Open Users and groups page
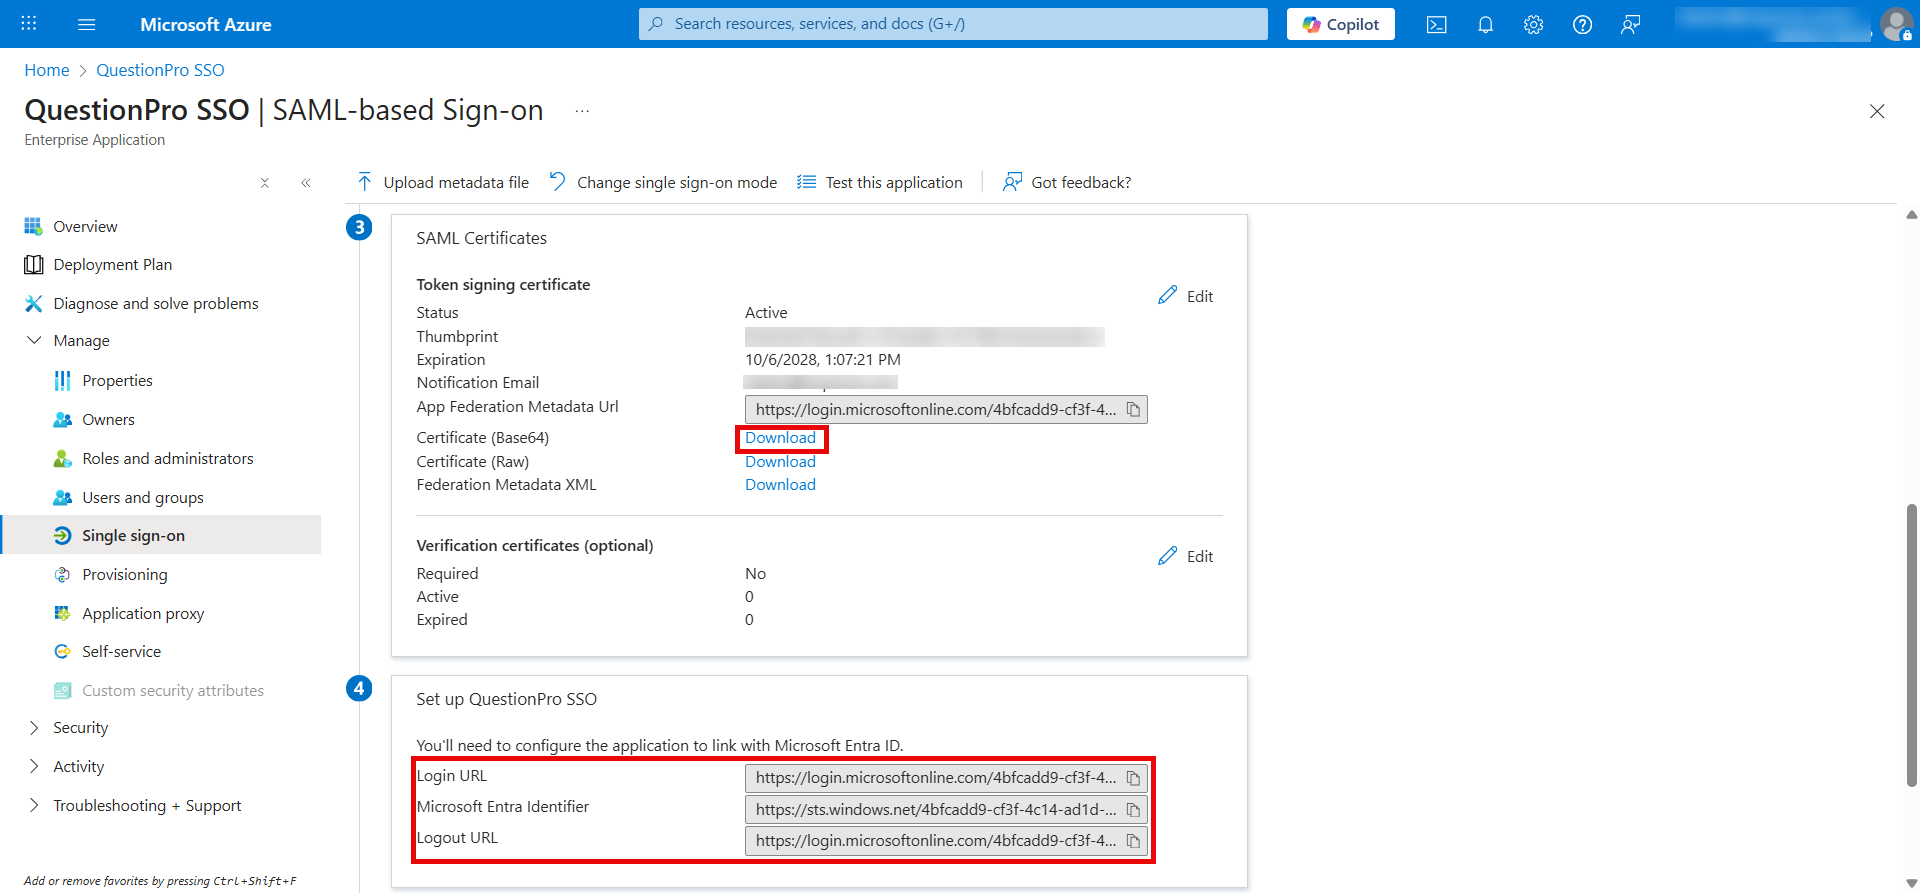Viewport: 1920px width, 893px height. point(142,498)
